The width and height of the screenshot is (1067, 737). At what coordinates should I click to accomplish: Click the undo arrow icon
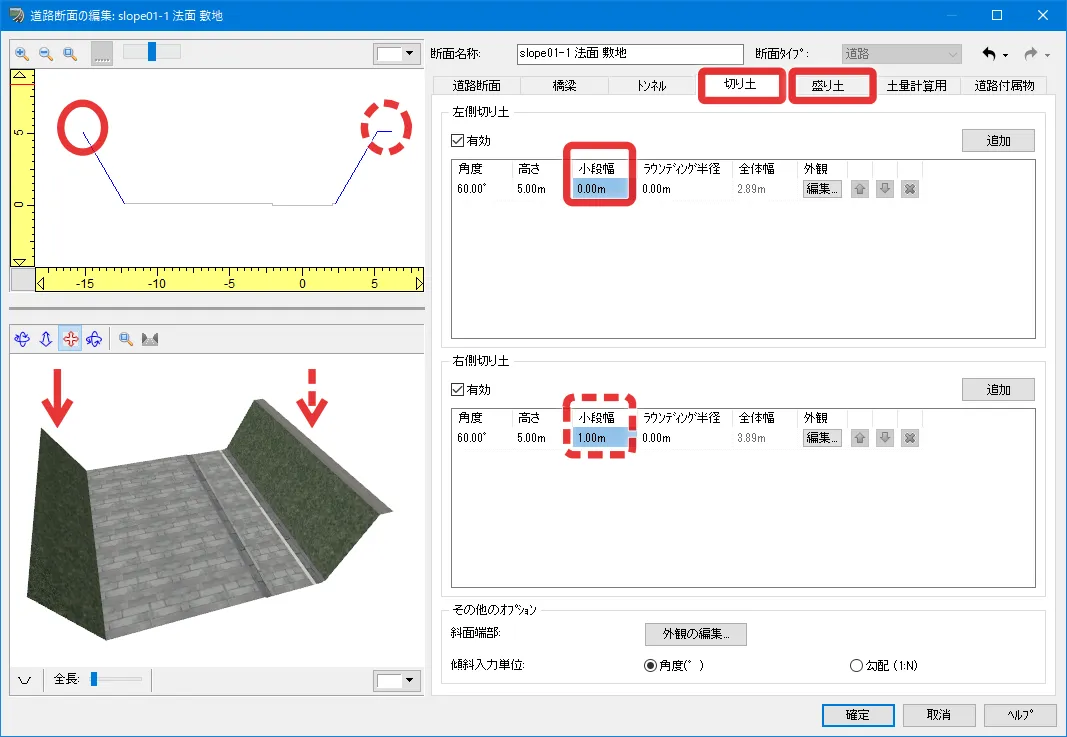tap(989, 54)
